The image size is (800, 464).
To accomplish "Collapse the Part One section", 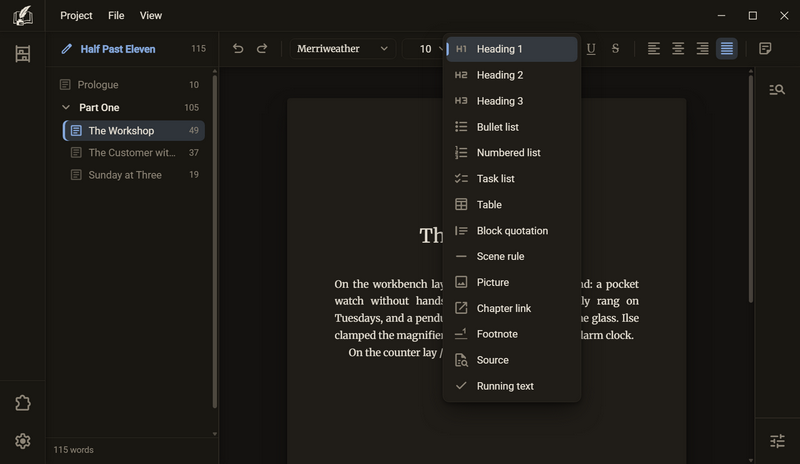I will (66, 107).
